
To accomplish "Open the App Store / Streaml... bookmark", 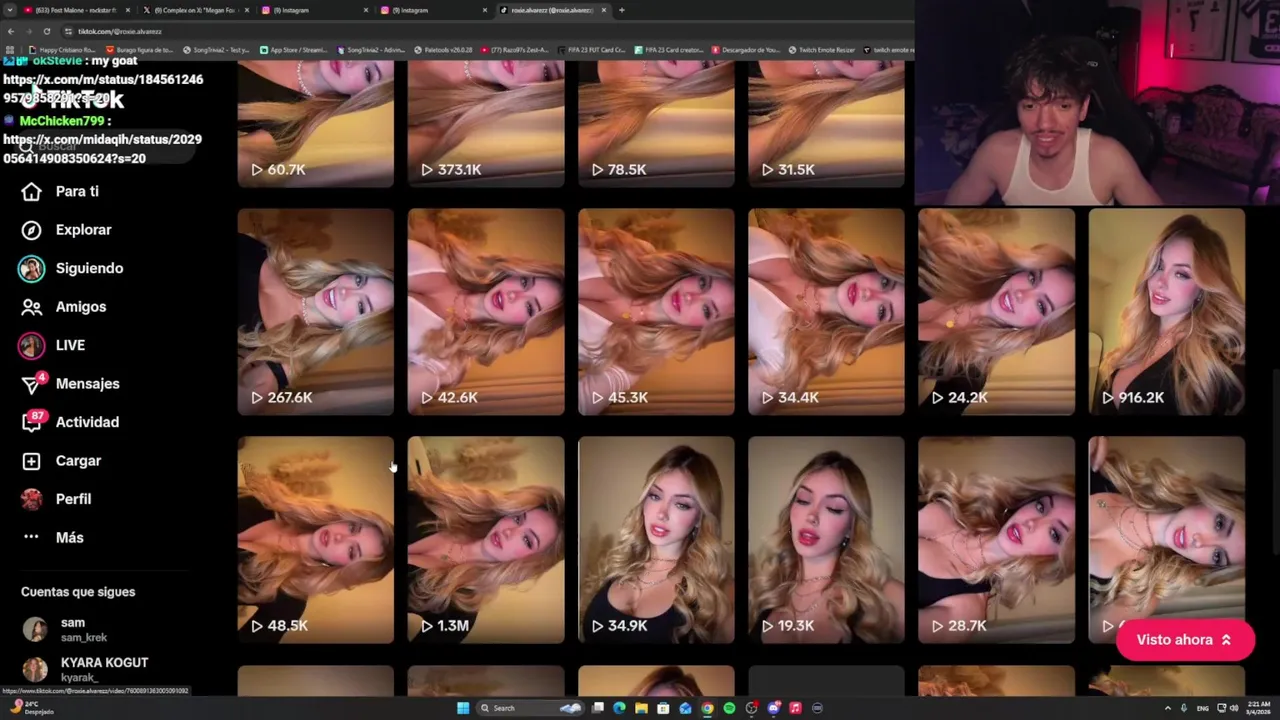I will [x=293, y=49].
